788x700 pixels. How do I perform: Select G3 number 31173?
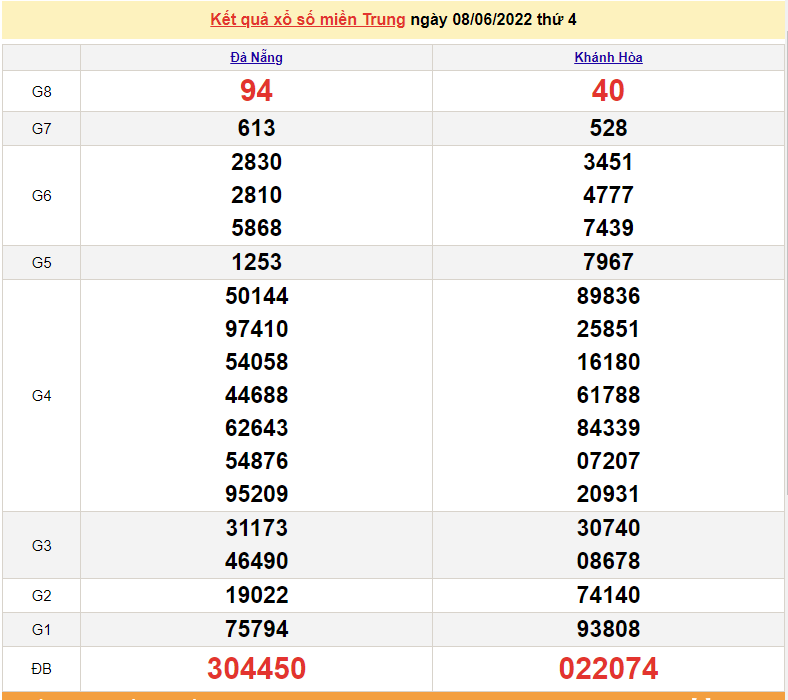tap(256, 528)
